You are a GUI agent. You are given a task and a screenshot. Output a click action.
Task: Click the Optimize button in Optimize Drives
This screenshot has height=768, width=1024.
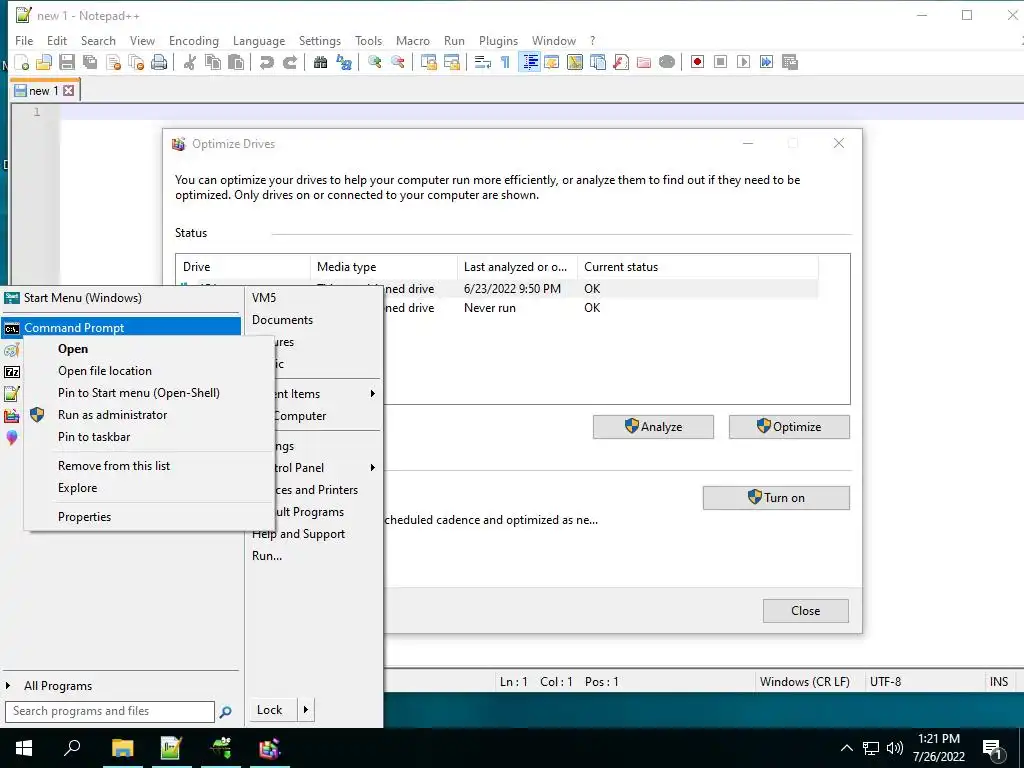point(789,427)
